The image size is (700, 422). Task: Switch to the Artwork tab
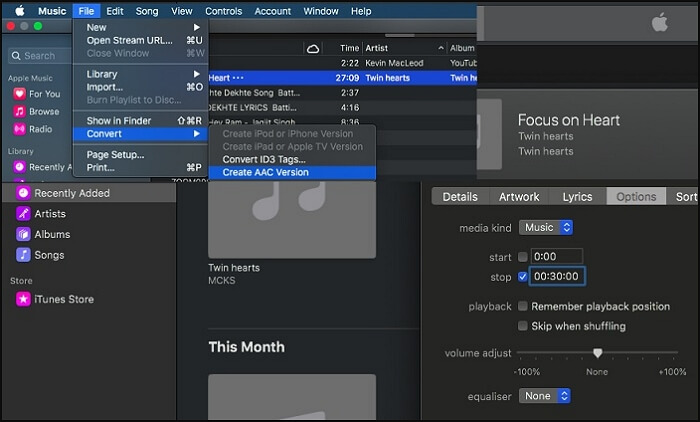519,197
